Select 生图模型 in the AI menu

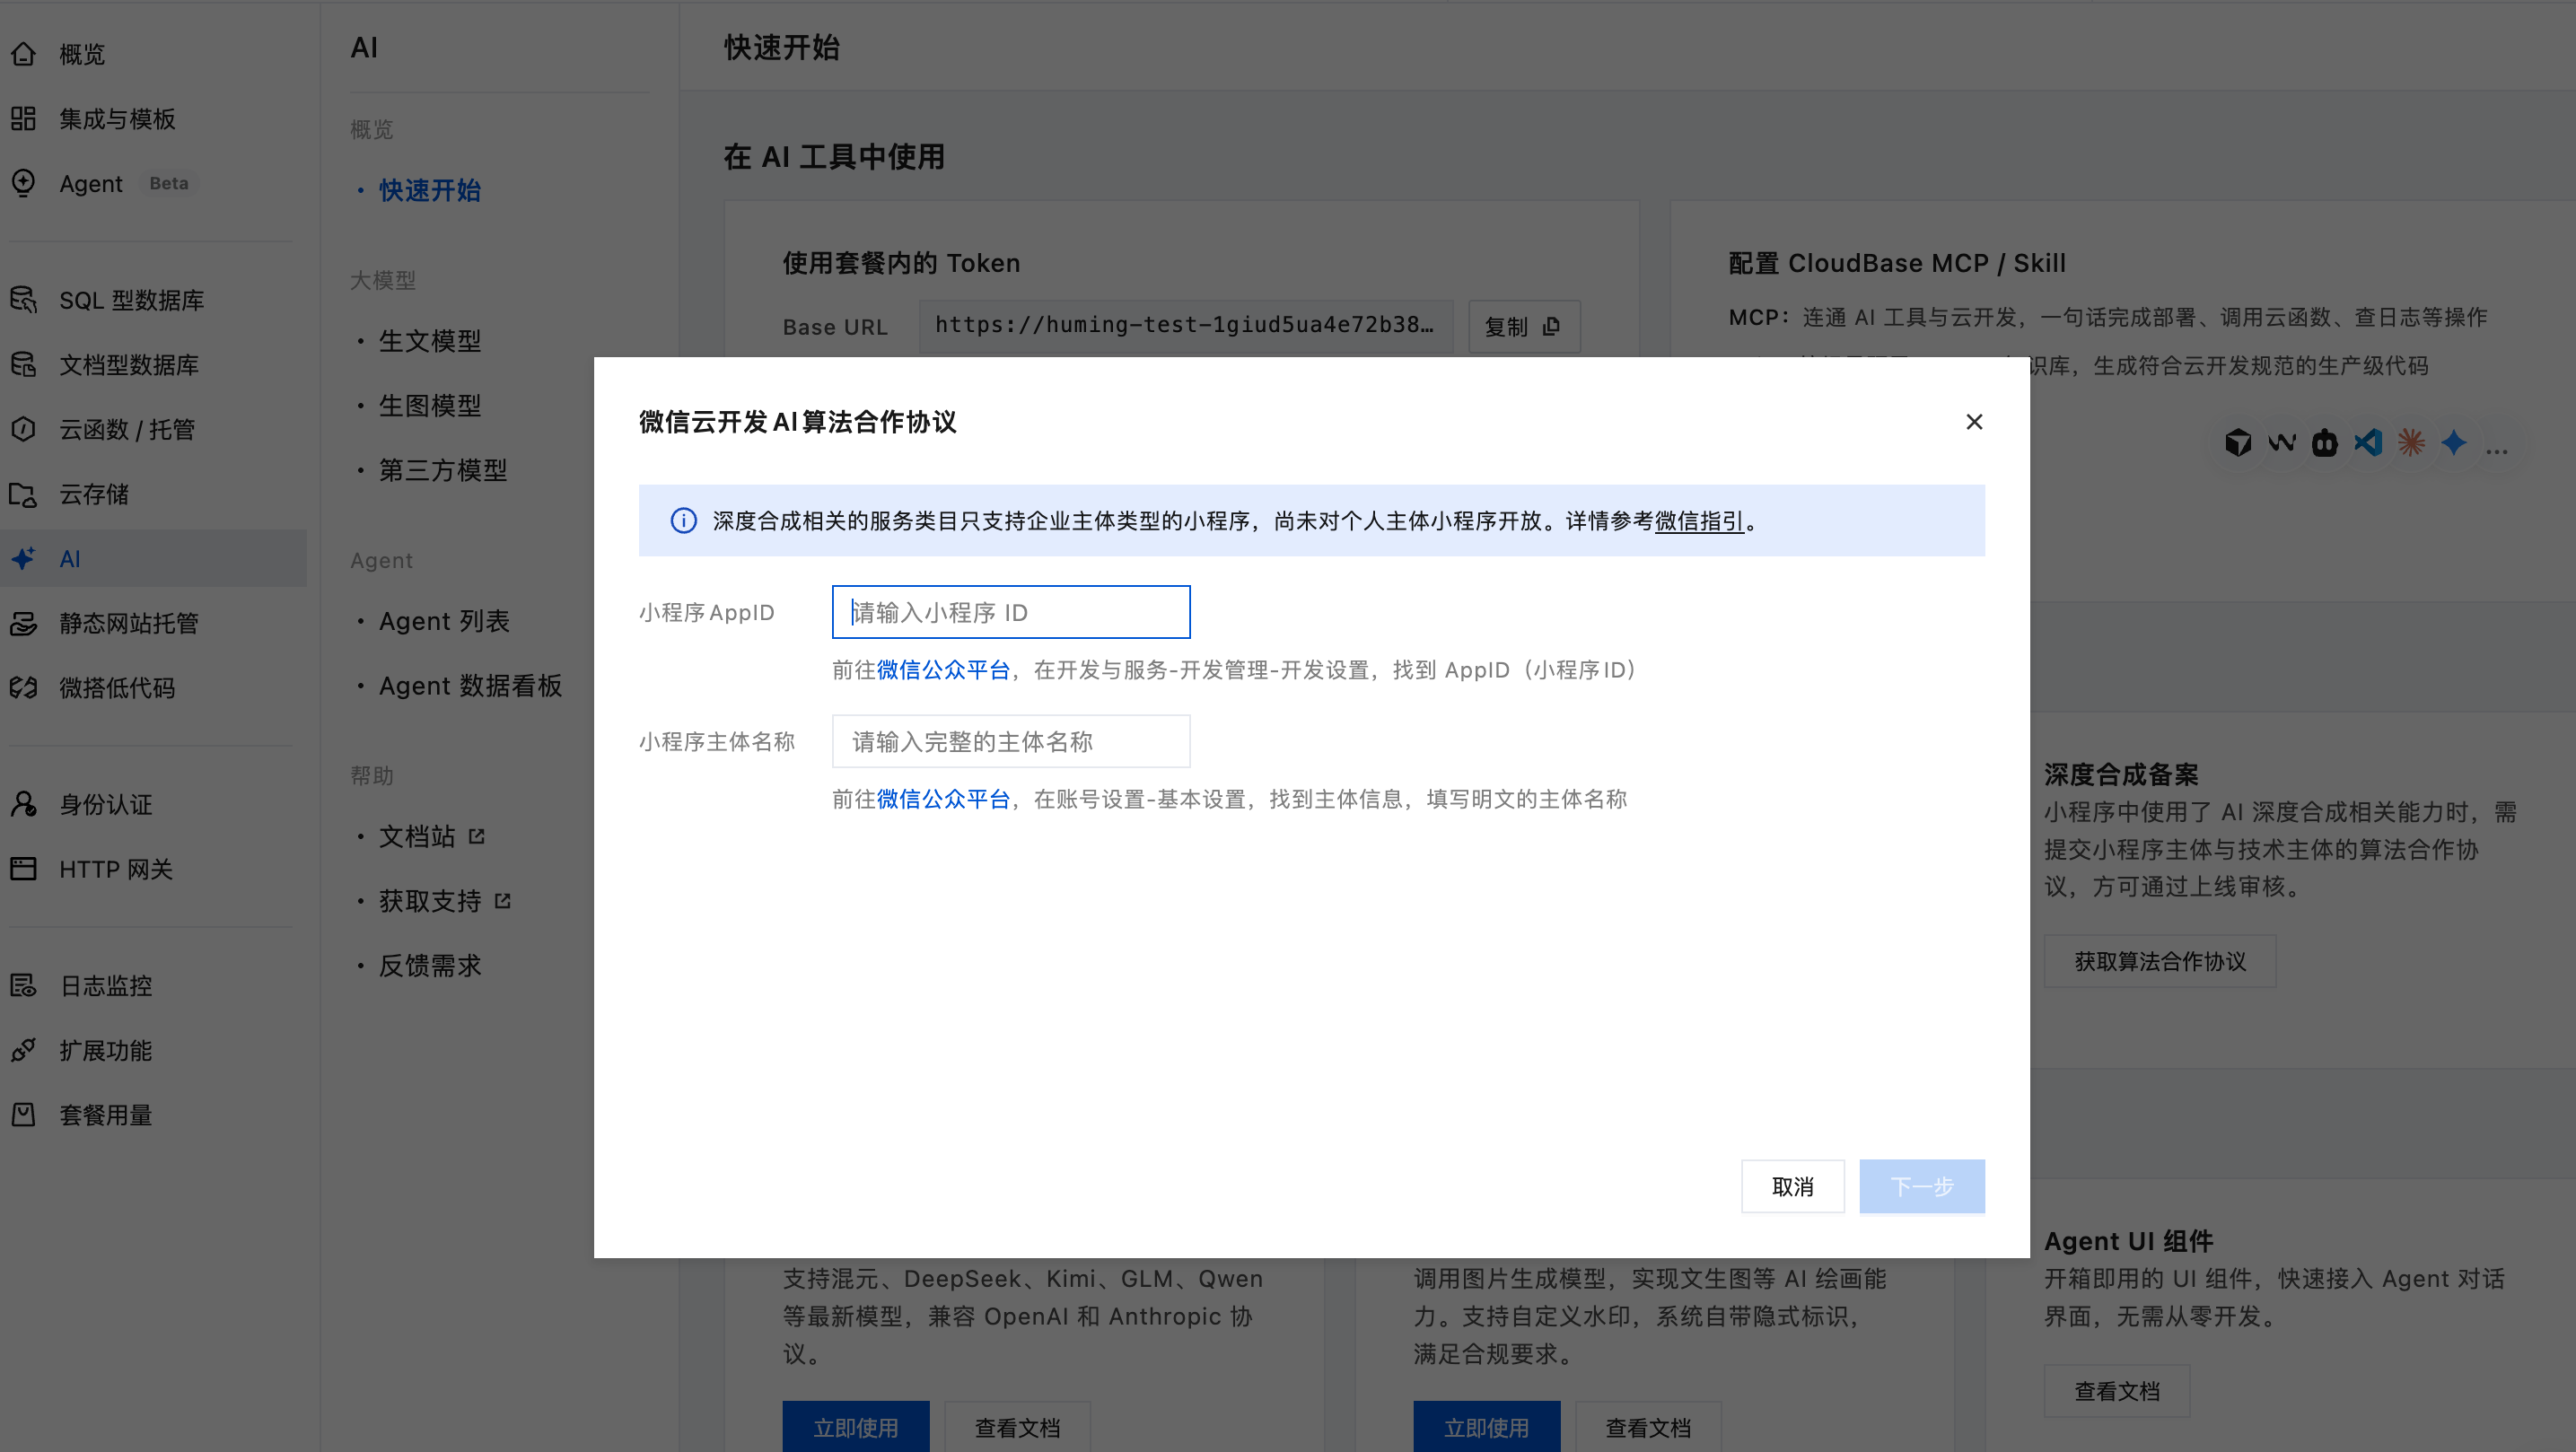tap(430, 405)
